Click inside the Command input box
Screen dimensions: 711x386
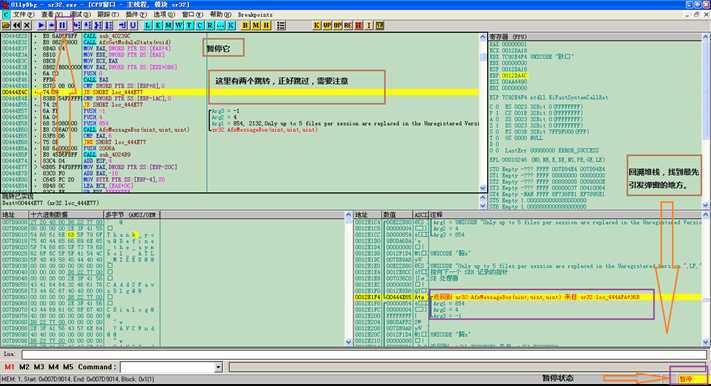tap(167, 367)
